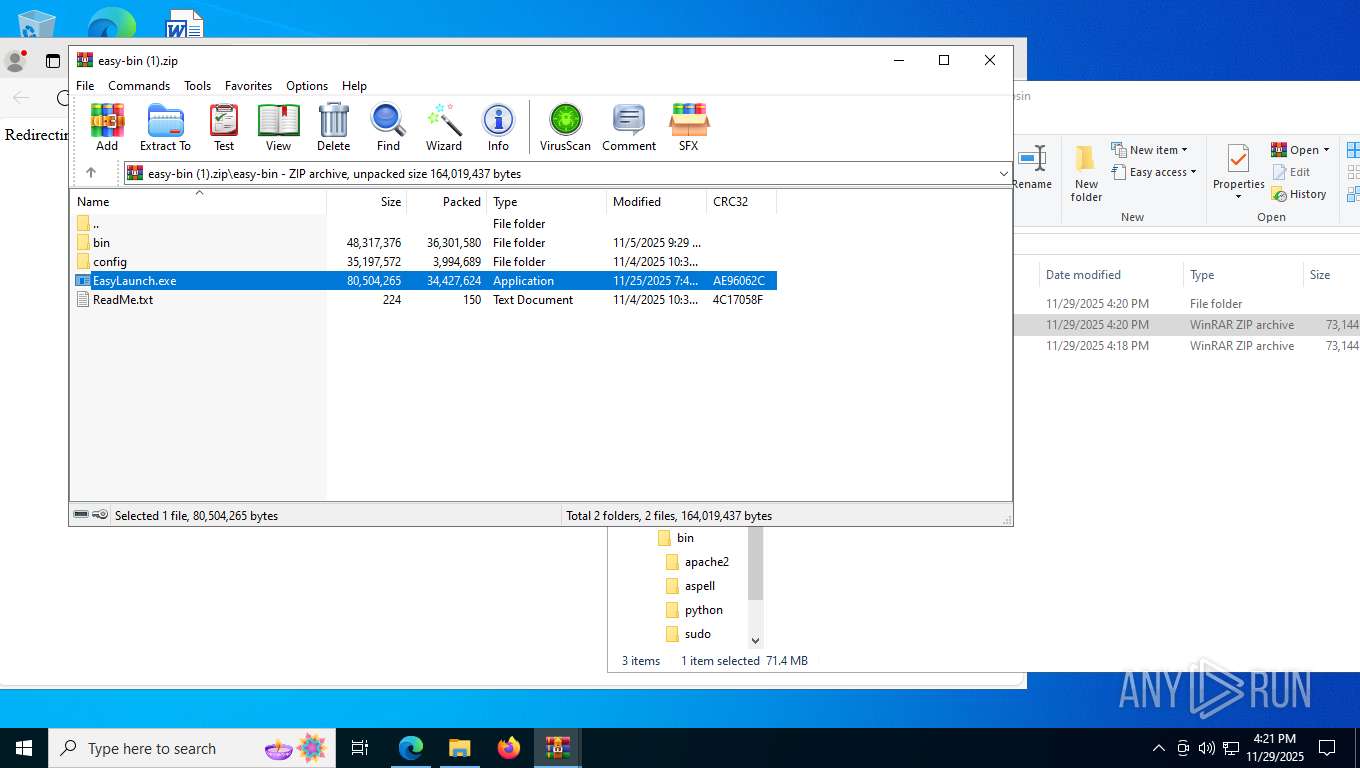Viewport: 1360px width, 768px height.
Task: Open Microsoft Edge from the taskbar
Action: pyautogui.click(x=411, y=748)
